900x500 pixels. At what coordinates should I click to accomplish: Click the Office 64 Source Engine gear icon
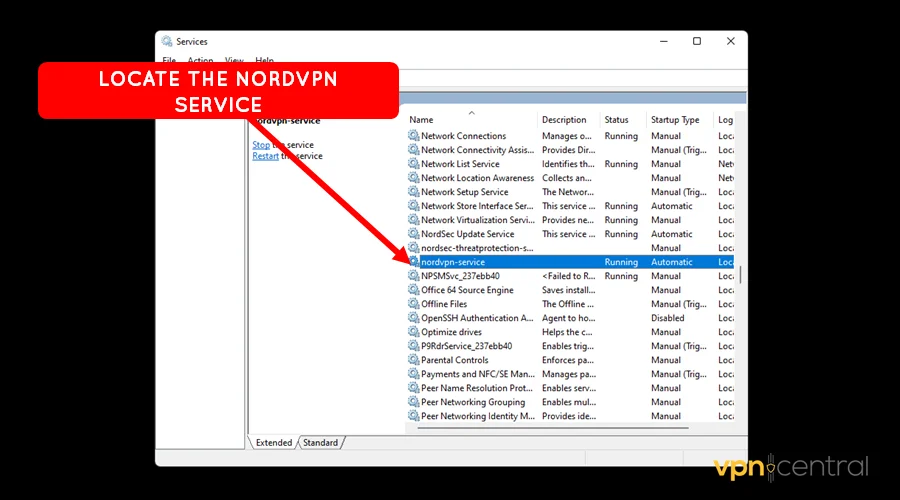413,289
